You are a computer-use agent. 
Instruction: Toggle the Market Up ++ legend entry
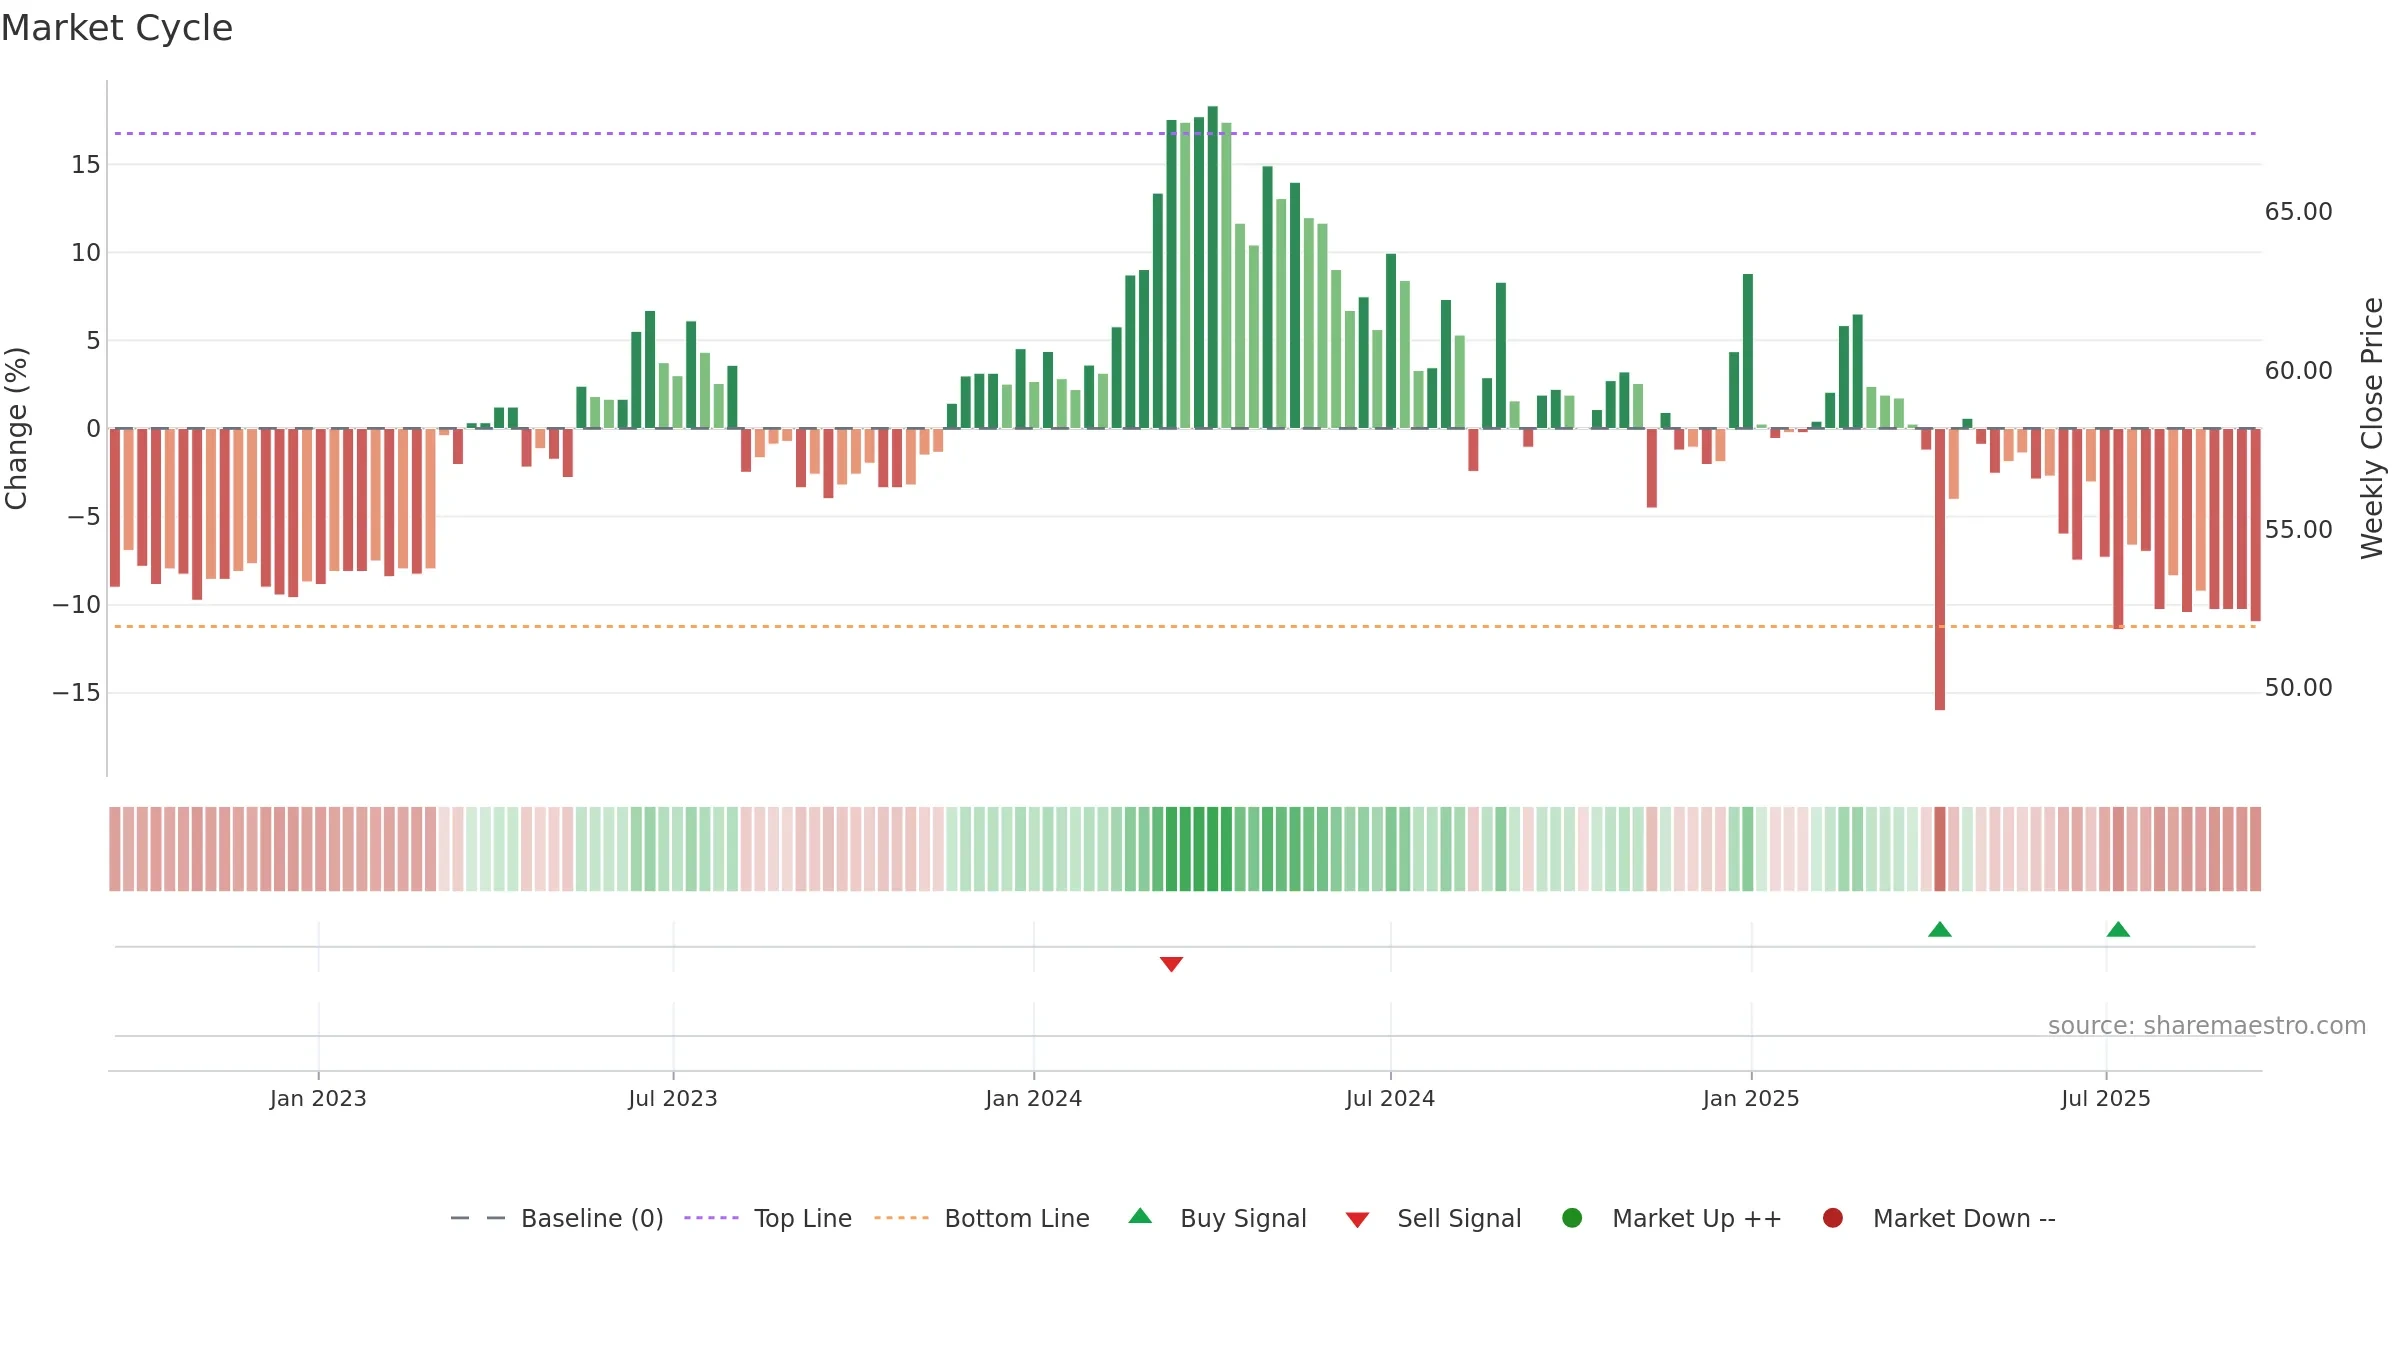(x=1671, y=1218)
